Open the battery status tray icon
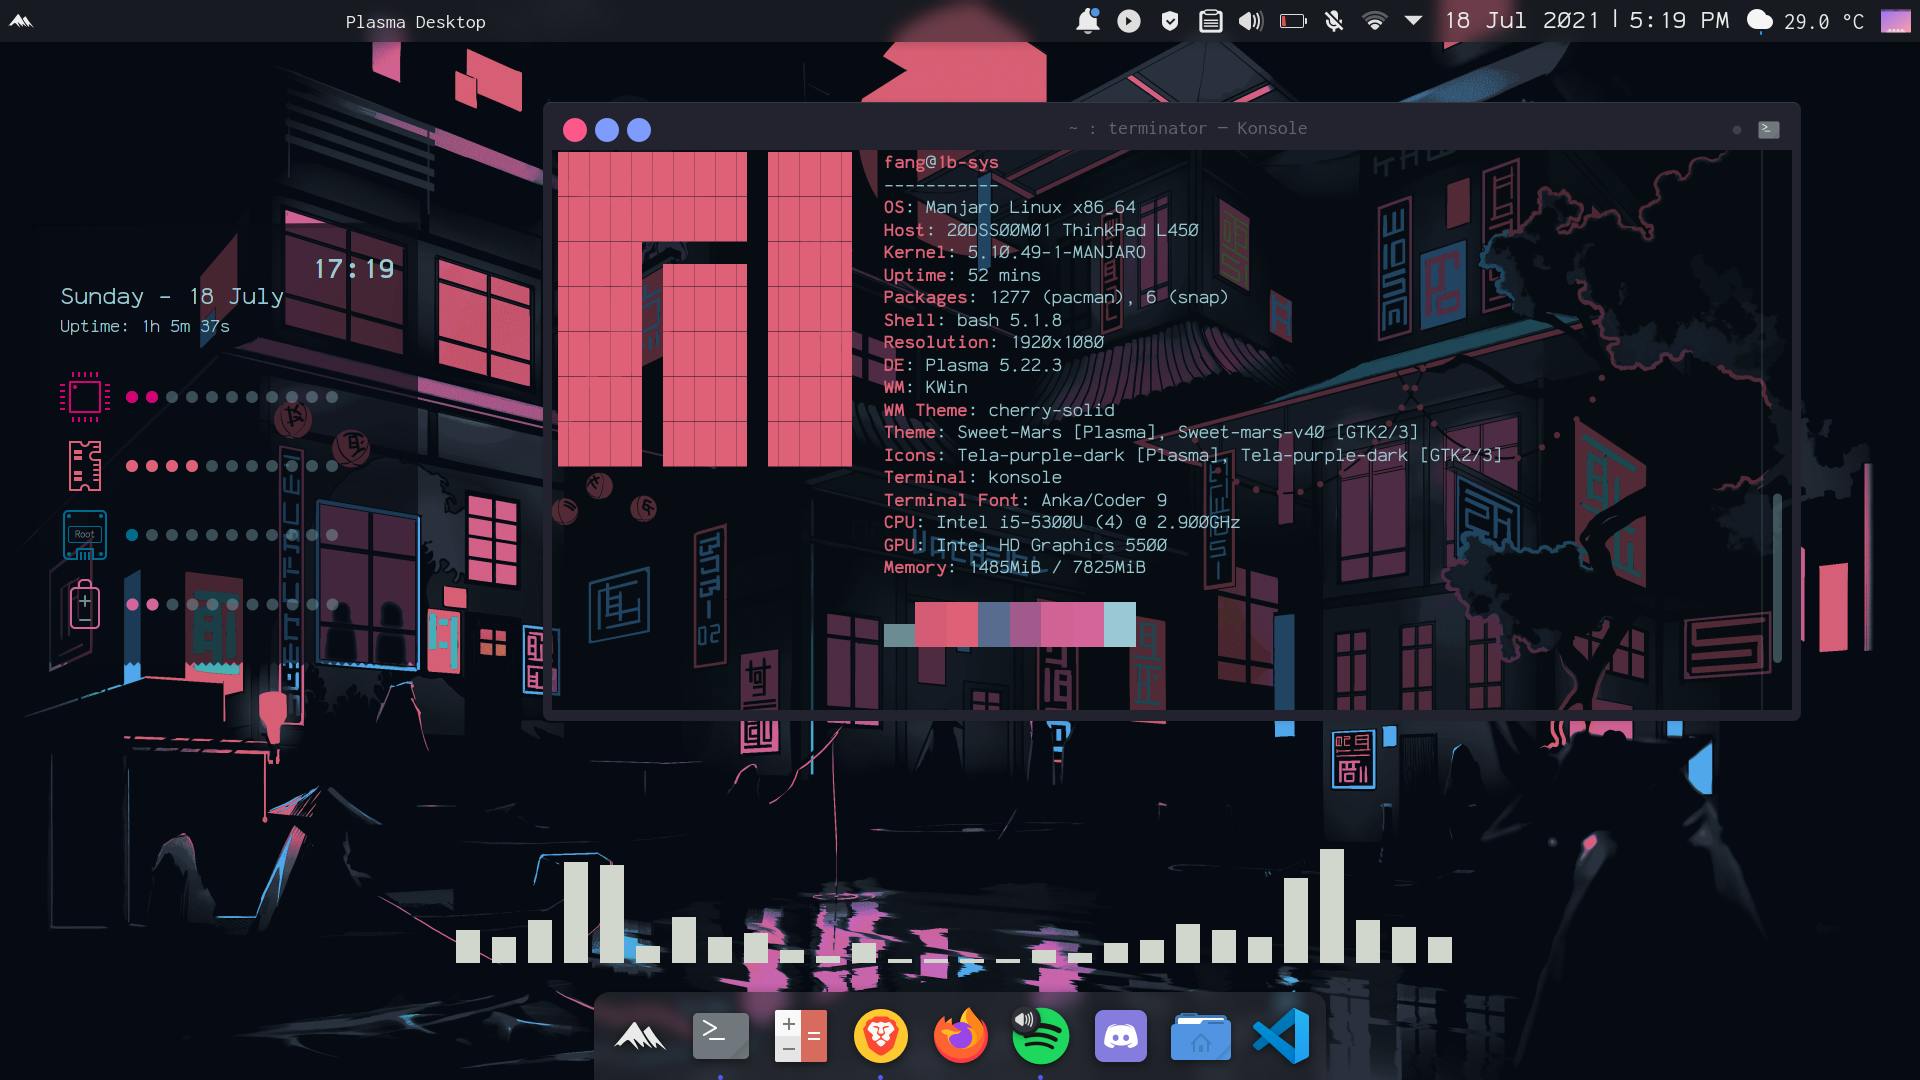Screen dimensions: 1920x1080 1292,21
